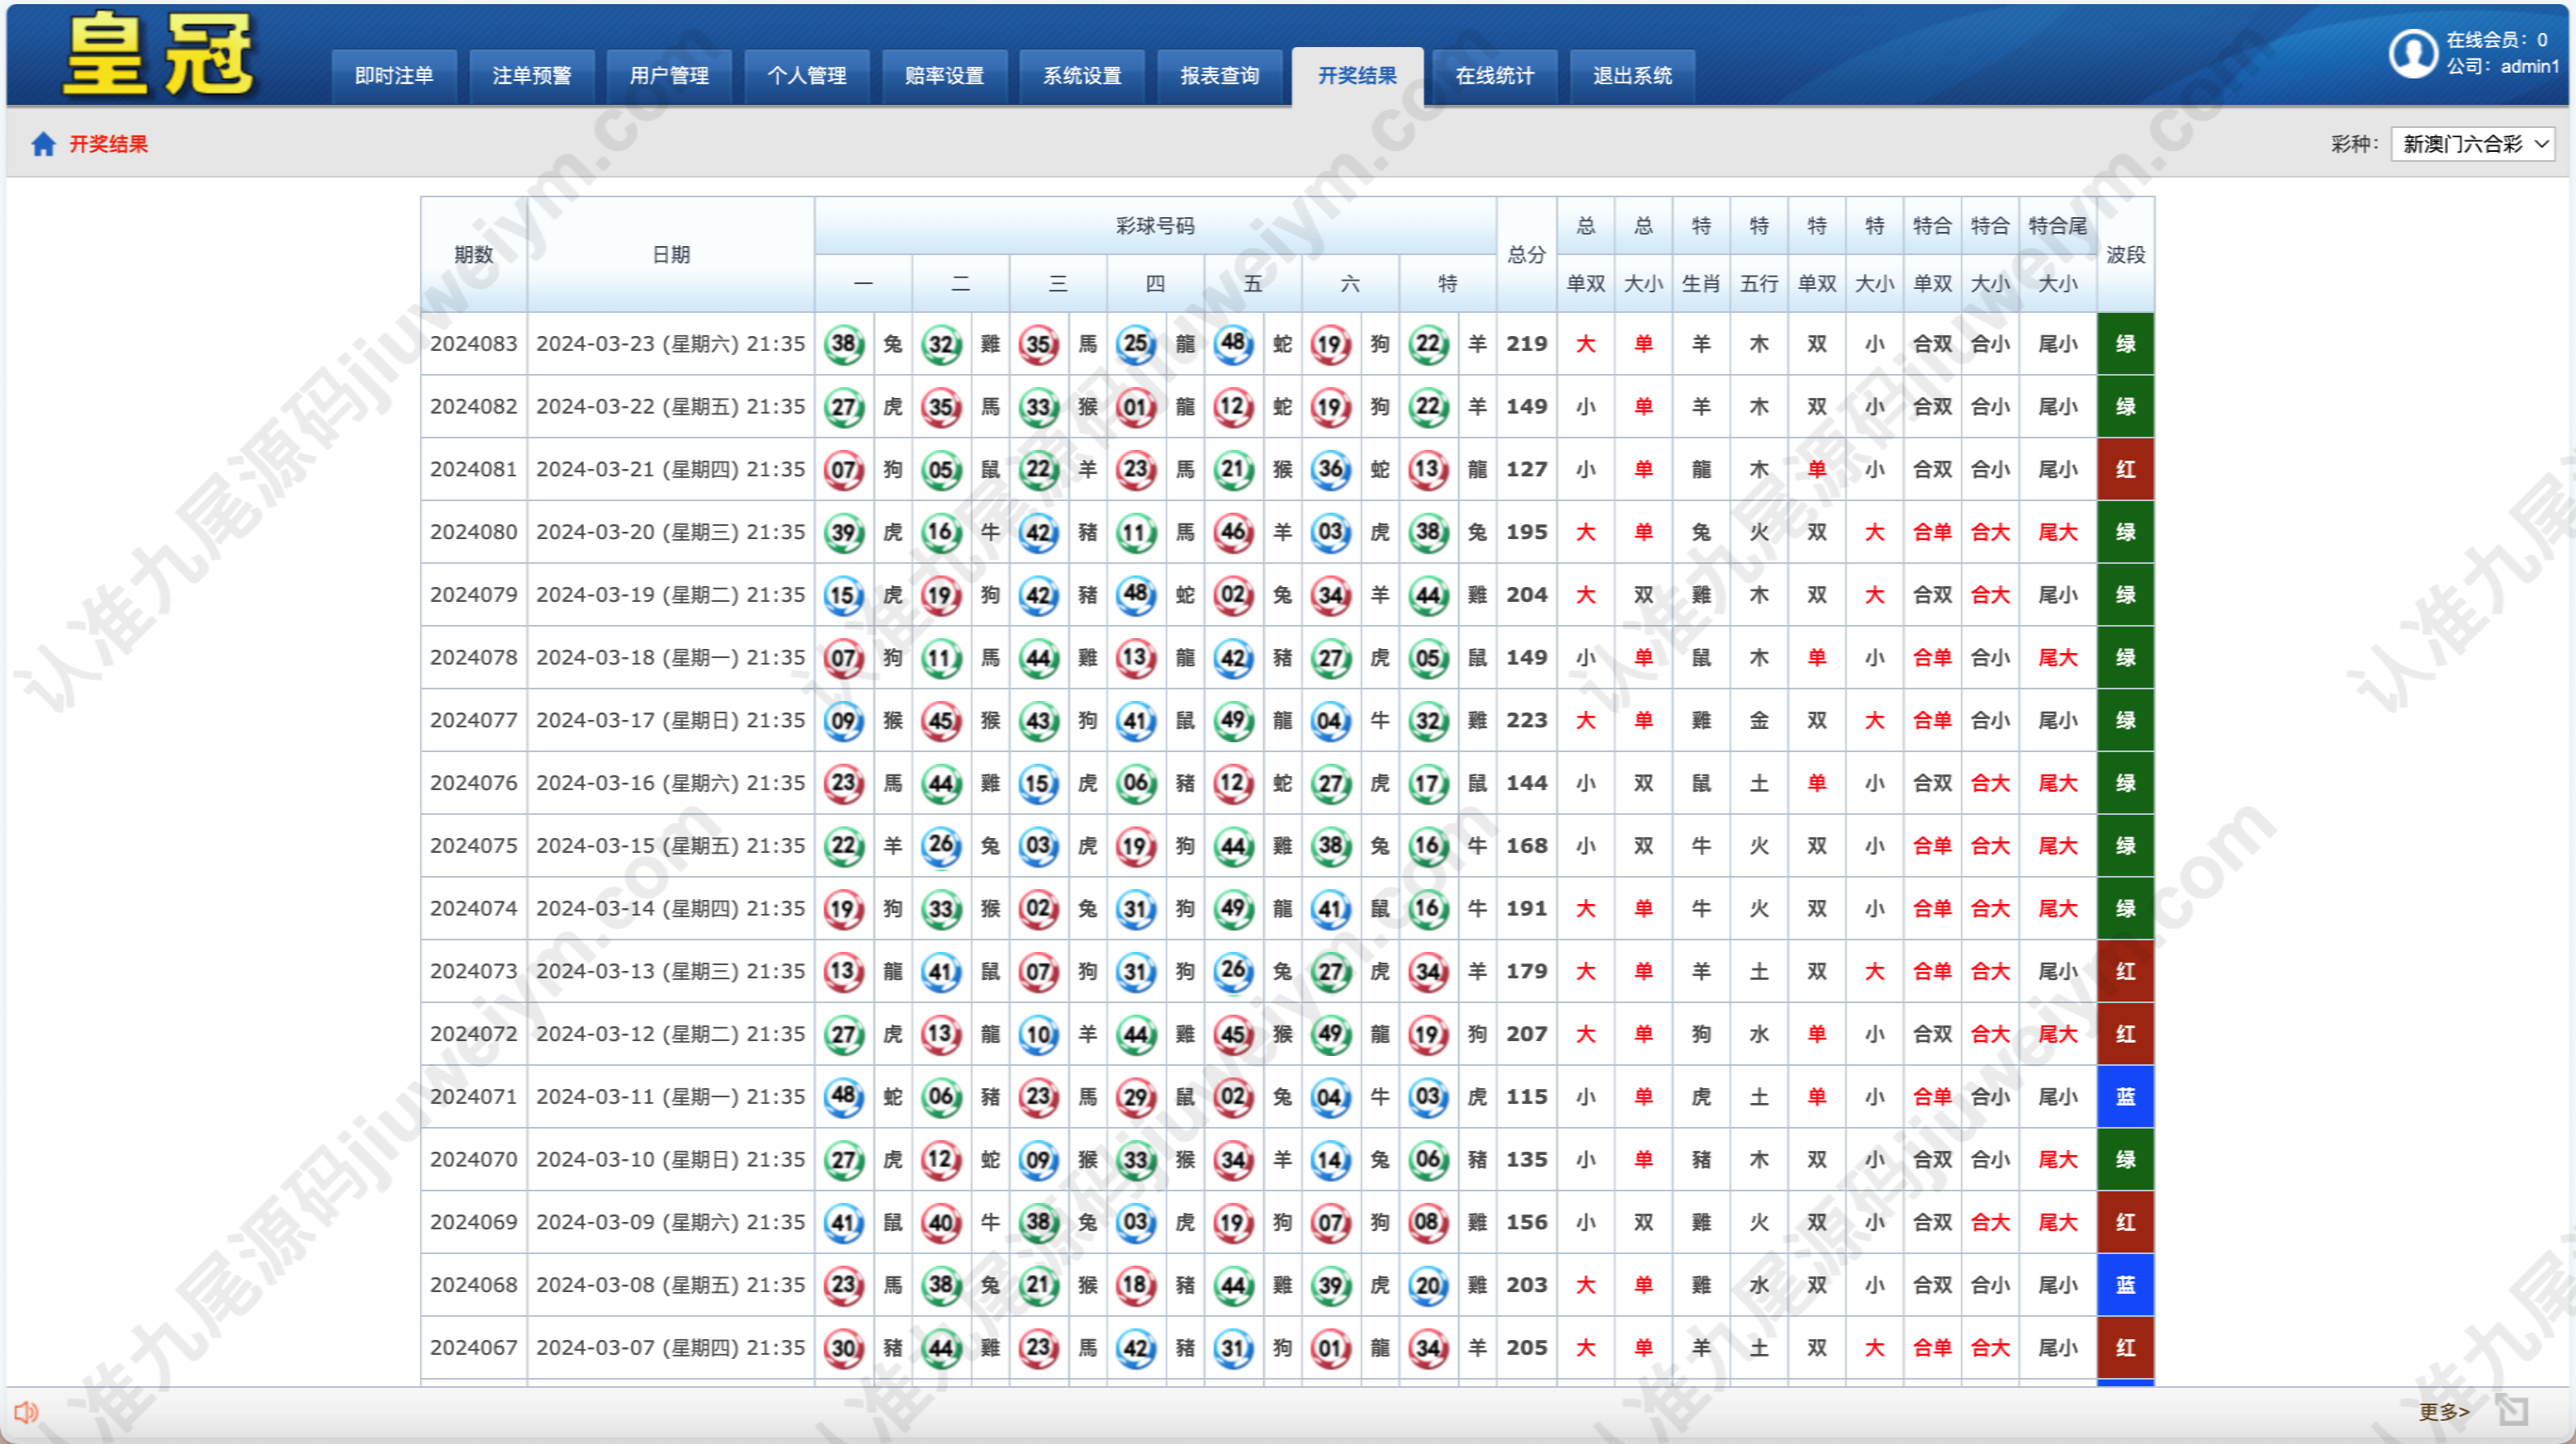Click the blue 蓝 swatch in row 2024071
Viewport: 2576px width, 1444px height.
pos(2125,1097)
